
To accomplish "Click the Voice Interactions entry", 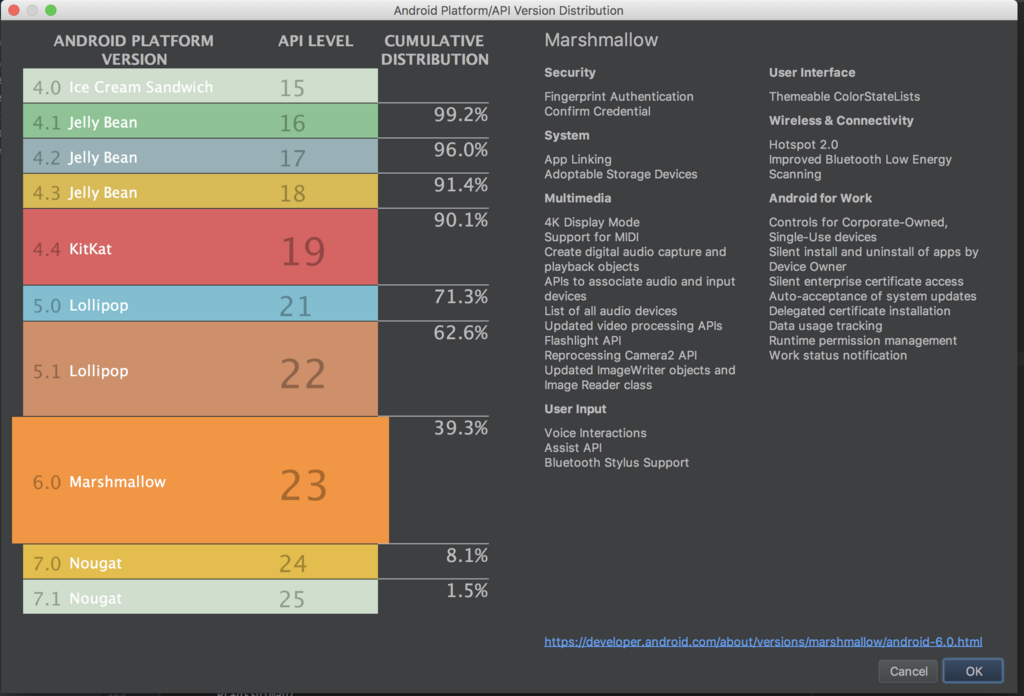I will [595, 433].
